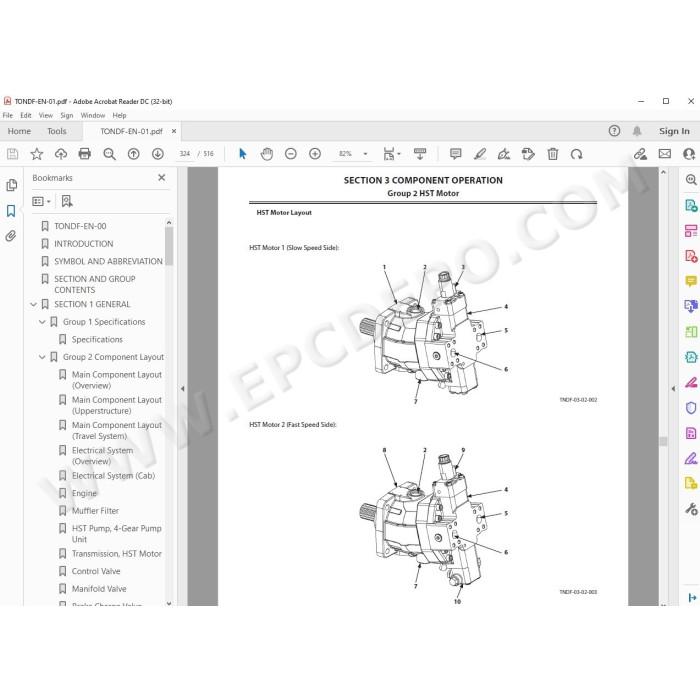This screenshot has width=700, height=700.
Task: Open the Engine bookmark
Action: [x=84, y=493]
